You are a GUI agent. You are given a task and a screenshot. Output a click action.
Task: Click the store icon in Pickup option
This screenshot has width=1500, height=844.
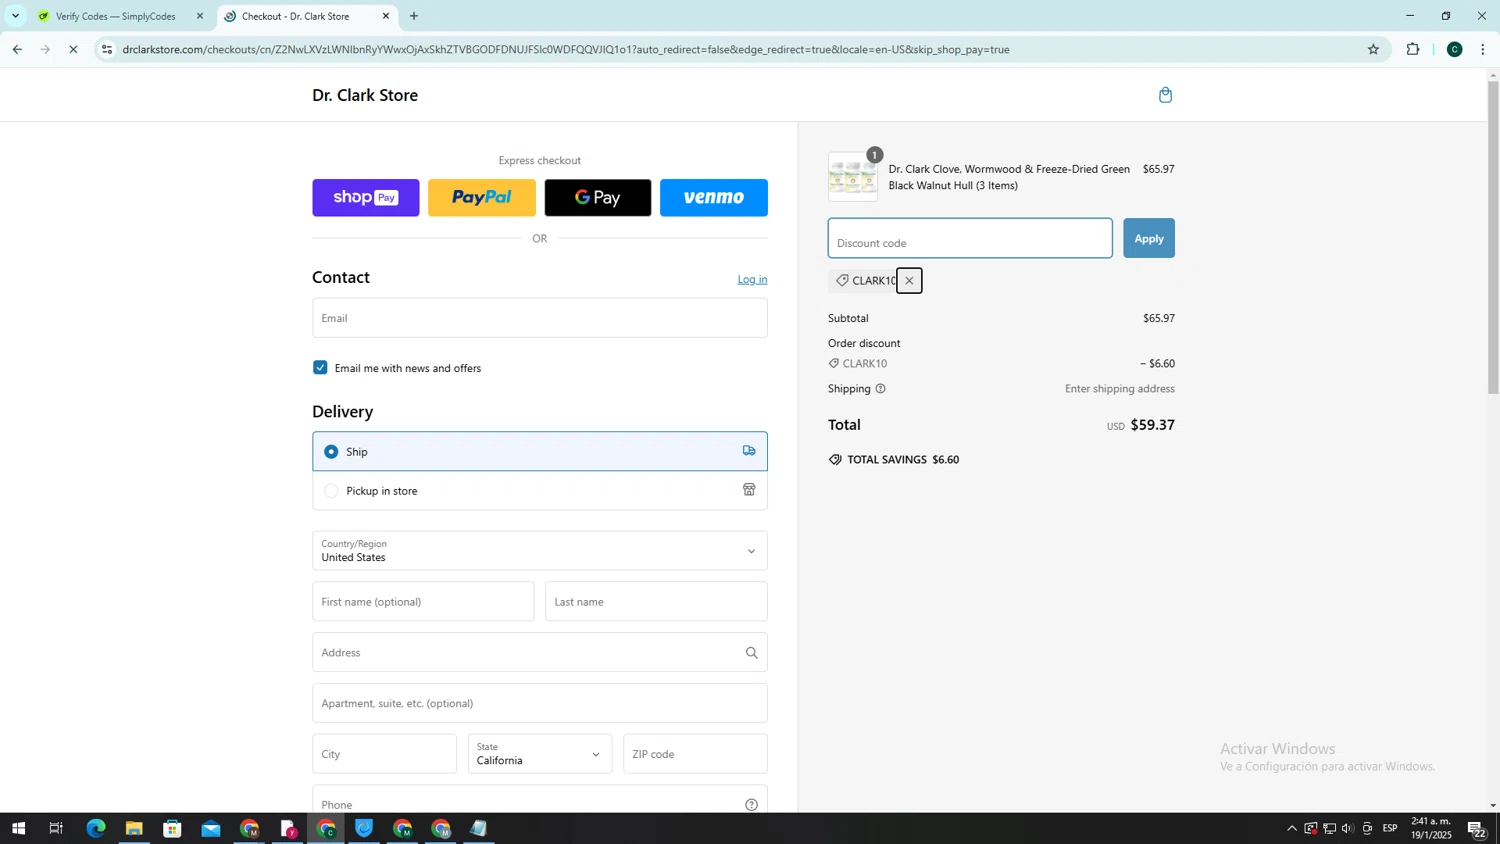click(x=749, y=490)
